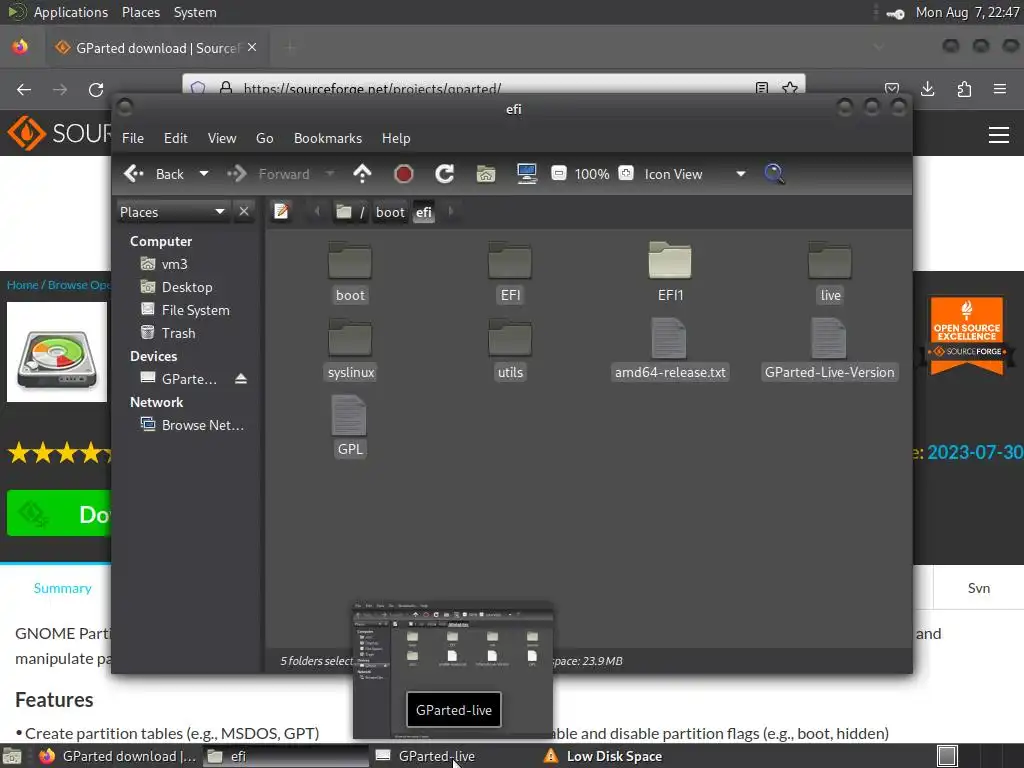Switch to efi window in taskbar
1024x768 pixels.
(x=286, y=756)
